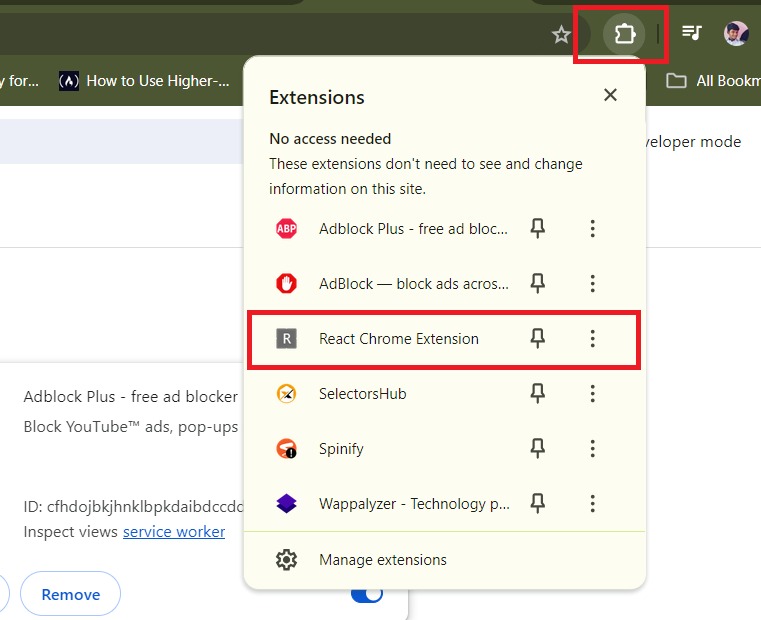
Task: Toggle the Adblock Plus enable switch
Action: tap(367, 594)
